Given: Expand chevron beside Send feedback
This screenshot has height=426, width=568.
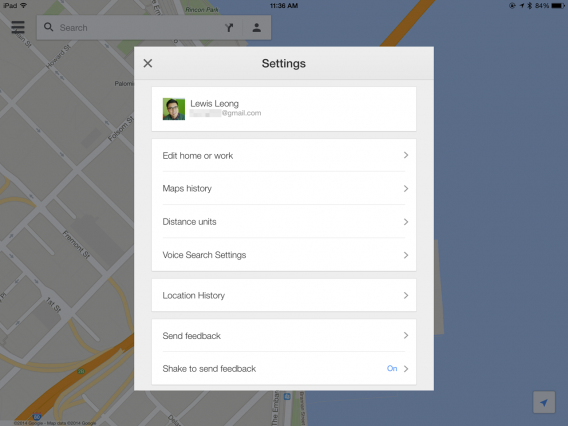Looking at the screenshot, I should (406, 336).
